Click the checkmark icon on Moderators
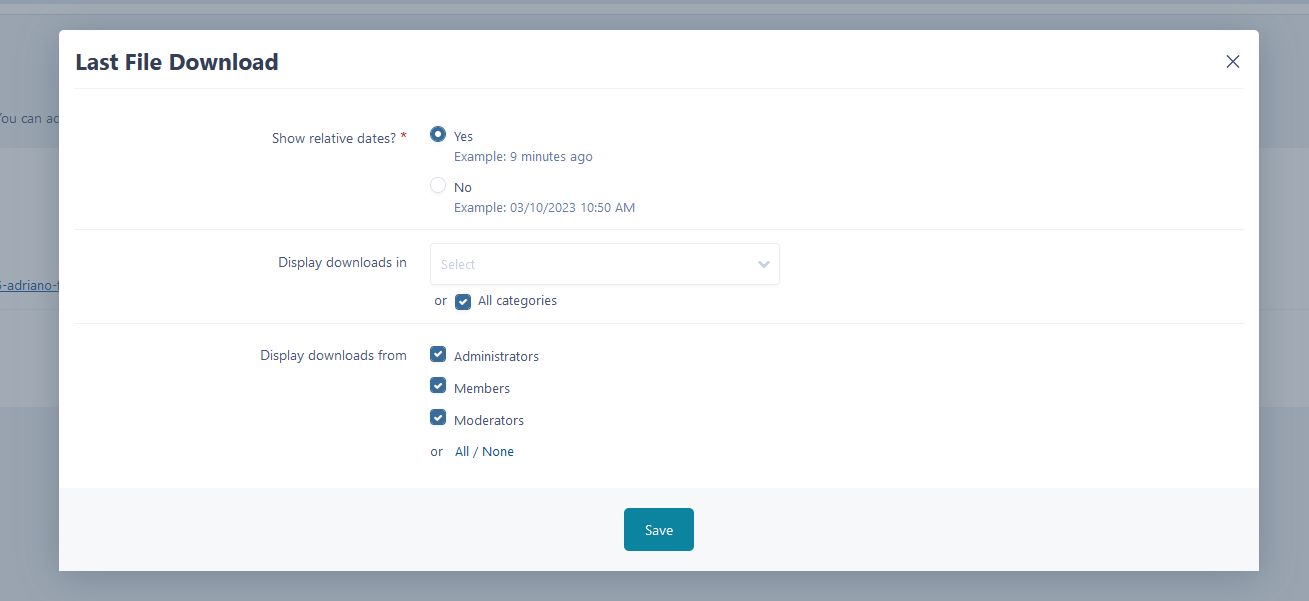The width and height of the screenshot is (1309, 601). (438, 417)
